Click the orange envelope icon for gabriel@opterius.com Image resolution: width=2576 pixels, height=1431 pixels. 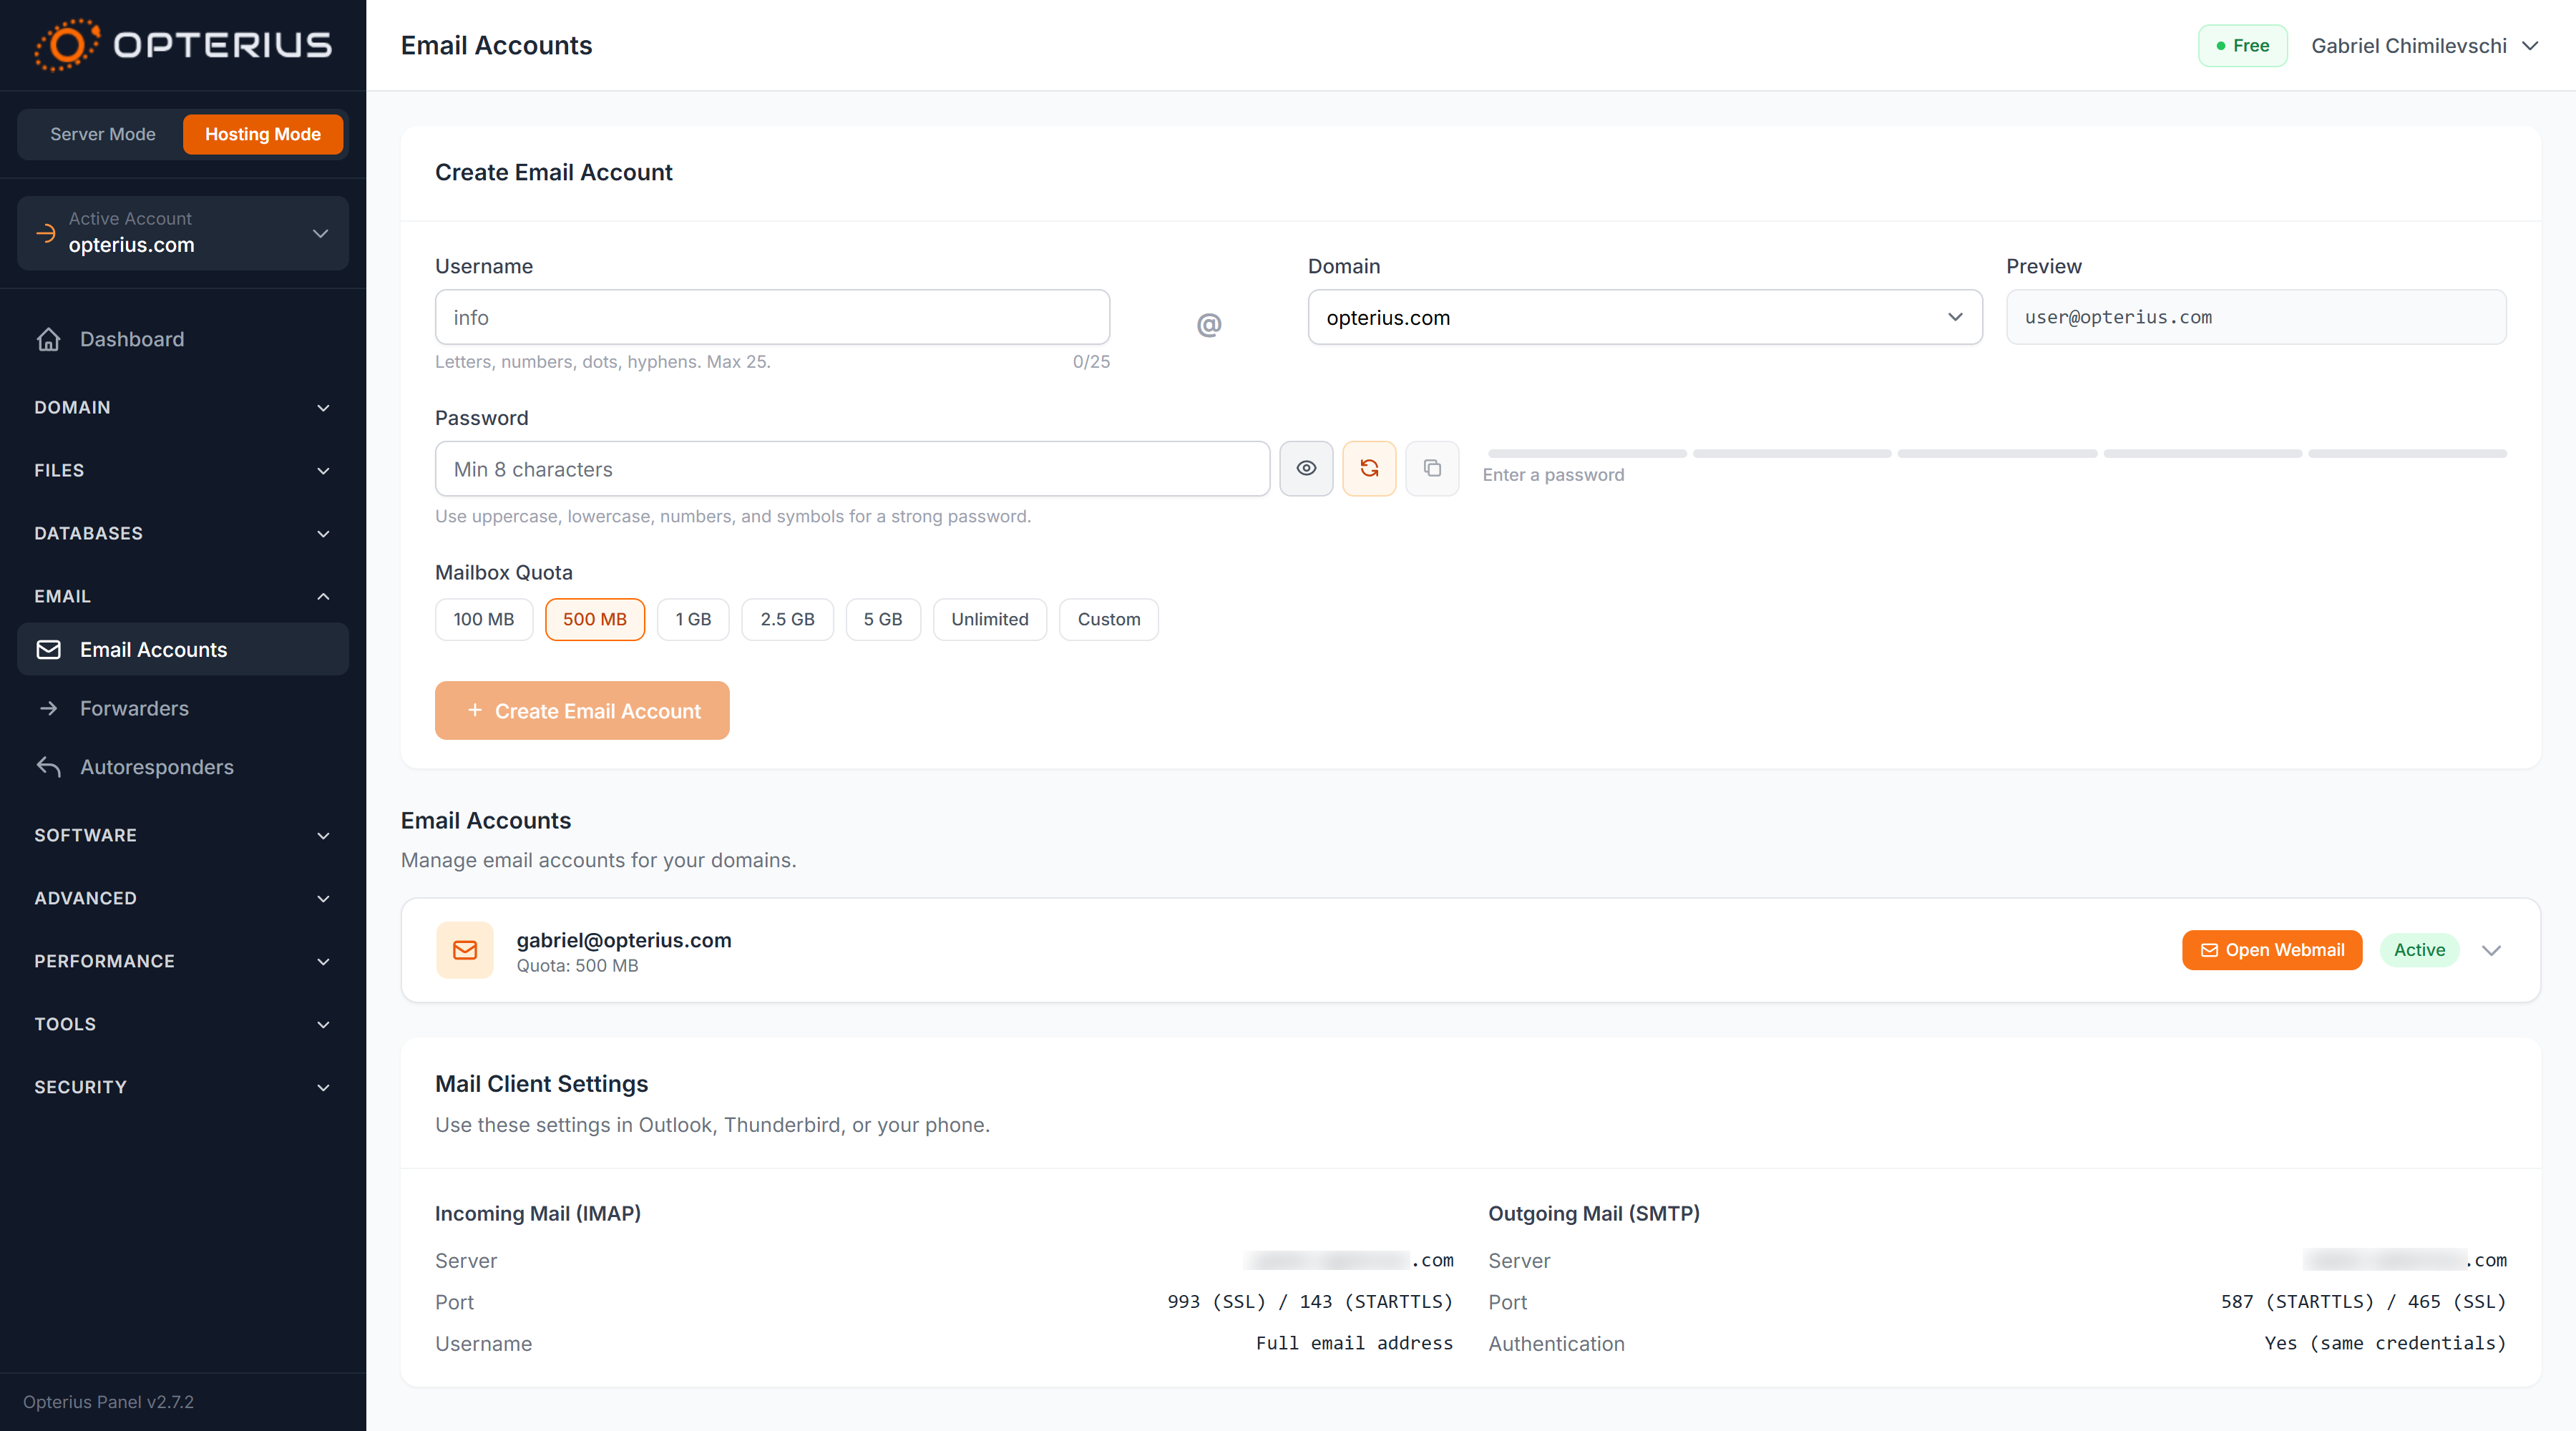[465, 950]
